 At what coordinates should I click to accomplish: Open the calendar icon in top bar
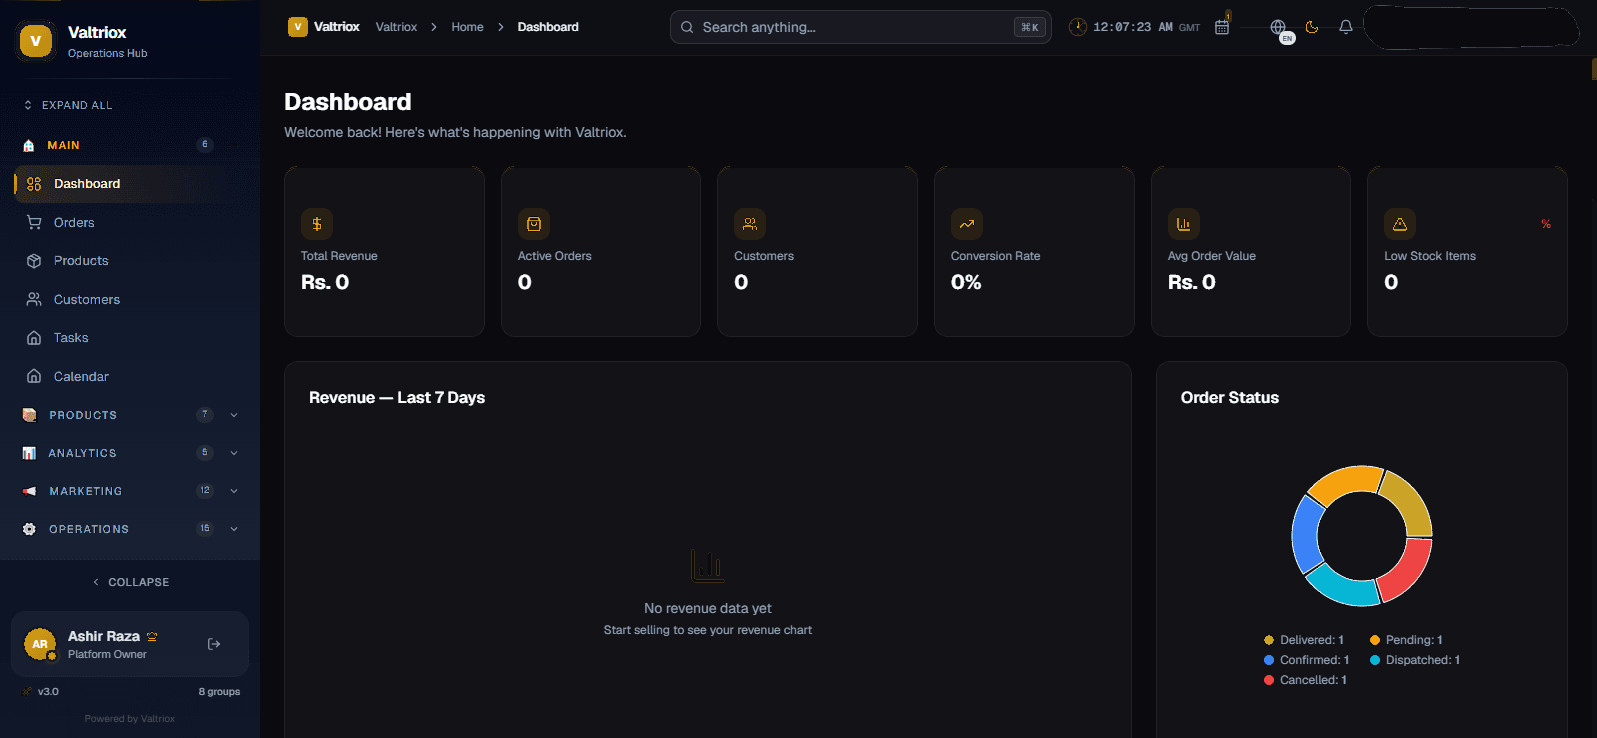point(1222,27)
